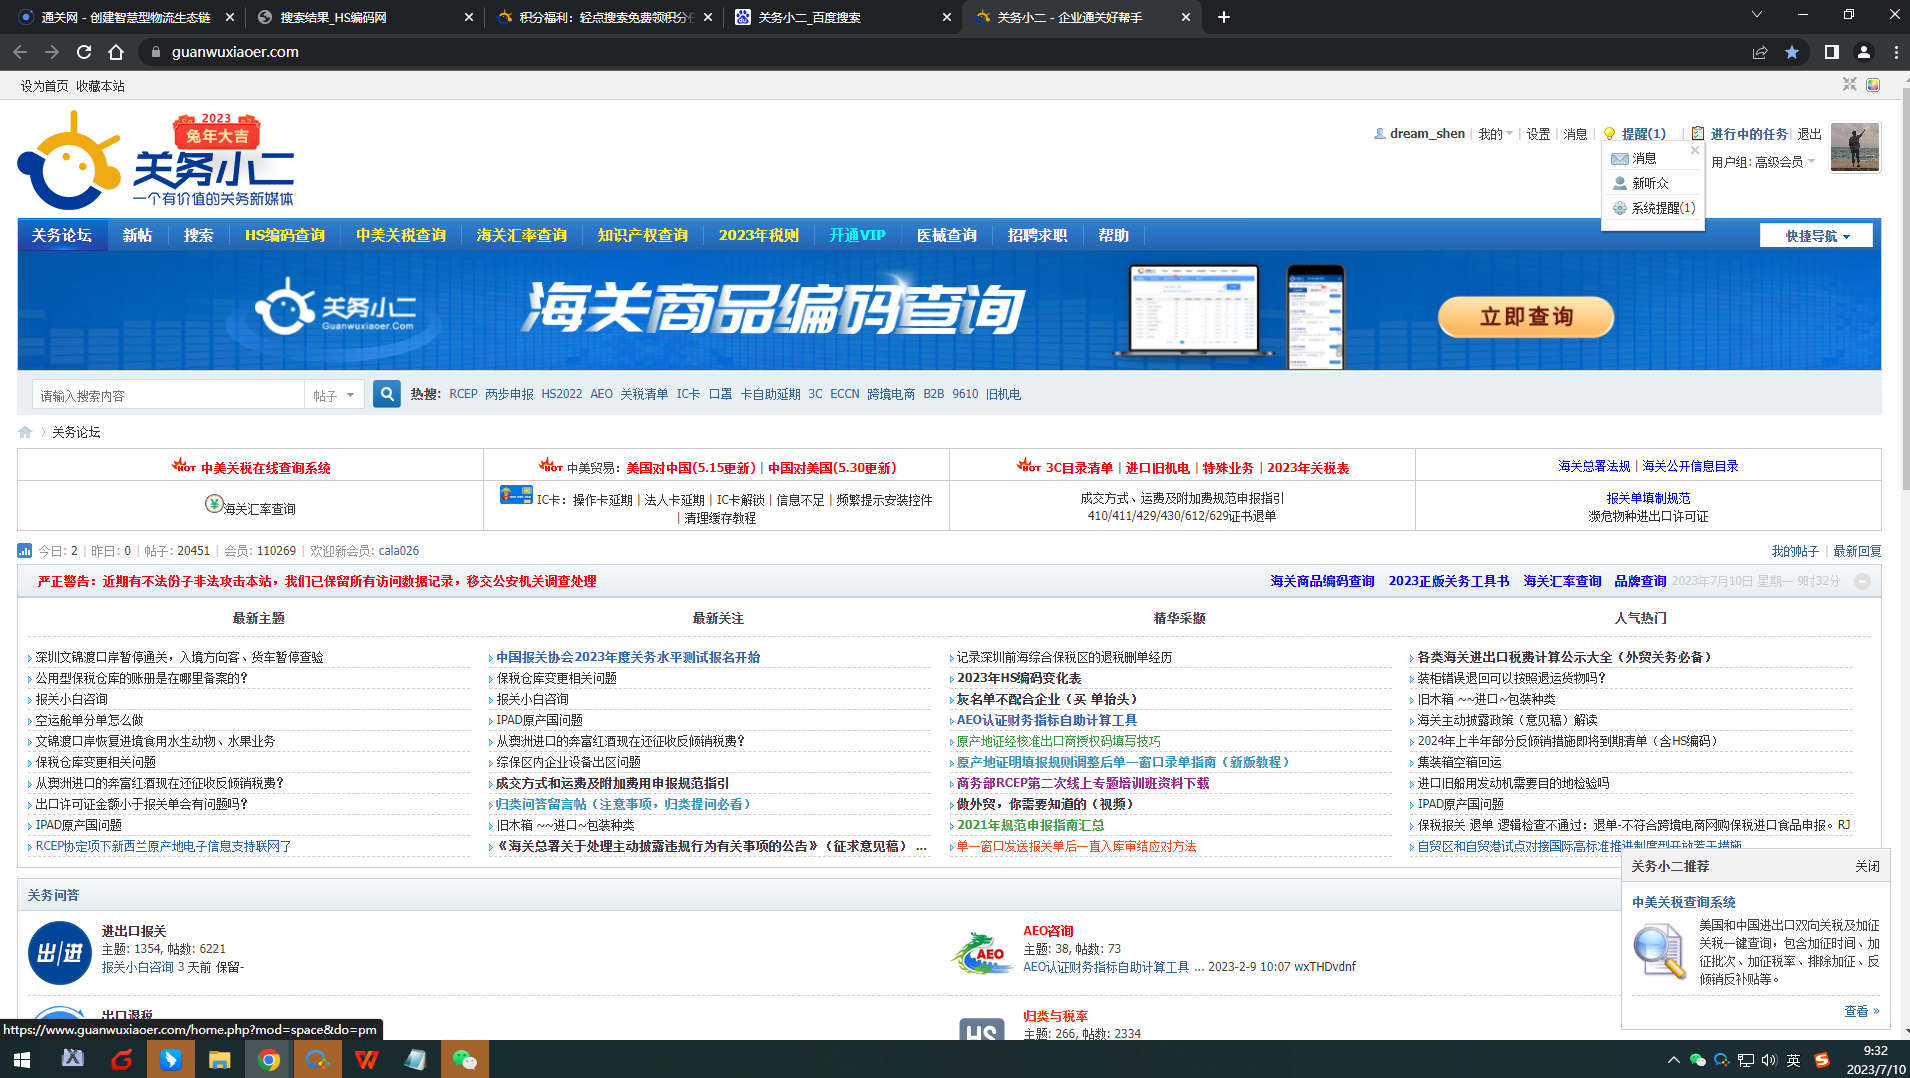This screenshot has height=1078, width=1910.
Task: Open the 设置 link in user bar
Action: (x=1538, y=134)
